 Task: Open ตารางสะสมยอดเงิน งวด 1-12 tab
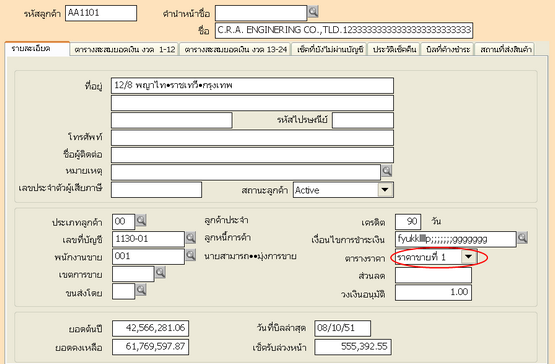pyautogui.click(x=124, y=50)
